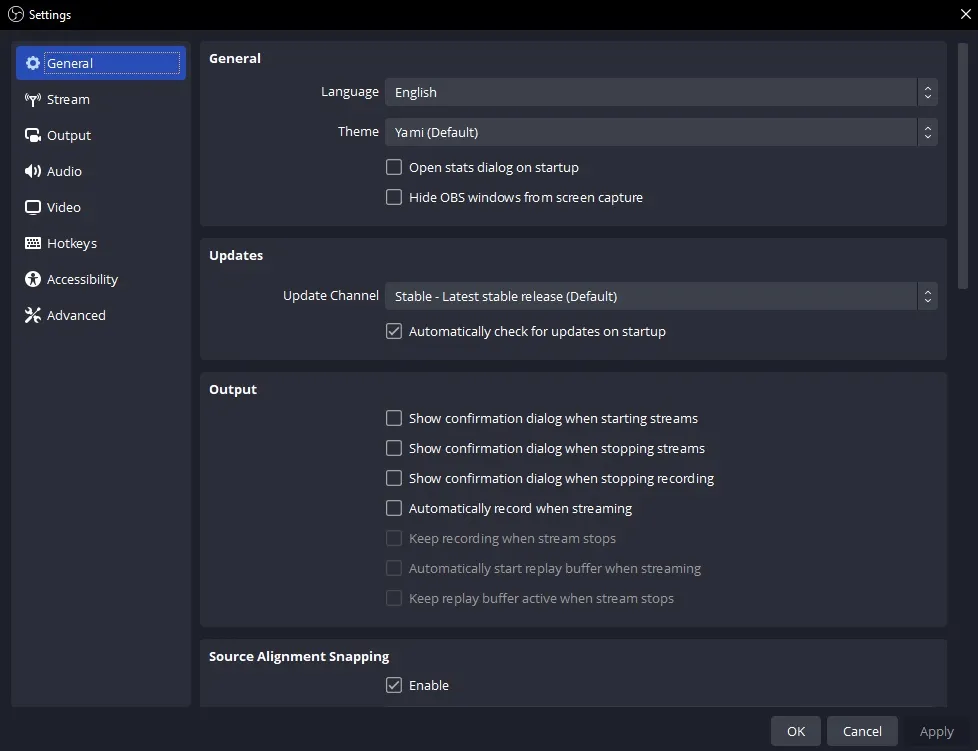
Task: Enable Open stats dialog on startup
Action: [x=394, y=167]
